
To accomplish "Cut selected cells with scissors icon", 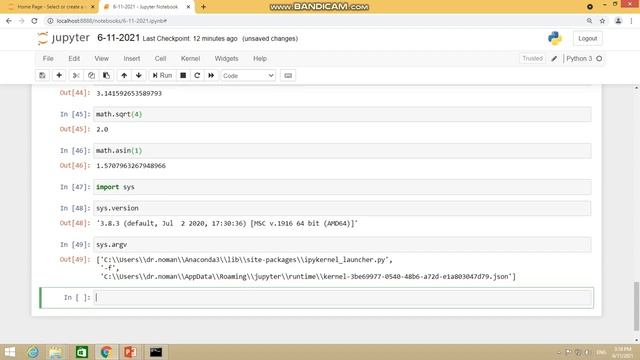I will pyautogui.click(x=76, y=76).
